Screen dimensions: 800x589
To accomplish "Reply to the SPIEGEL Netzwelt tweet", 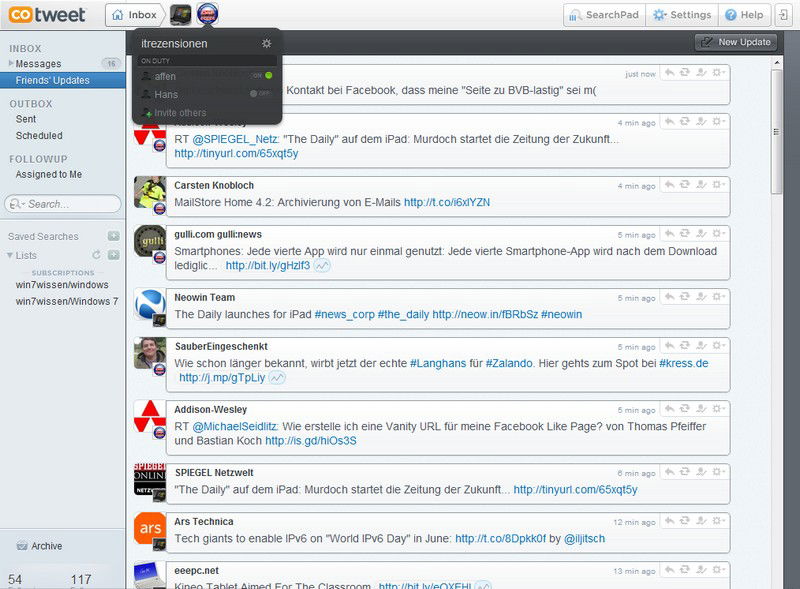I will [x=669, y=472].
